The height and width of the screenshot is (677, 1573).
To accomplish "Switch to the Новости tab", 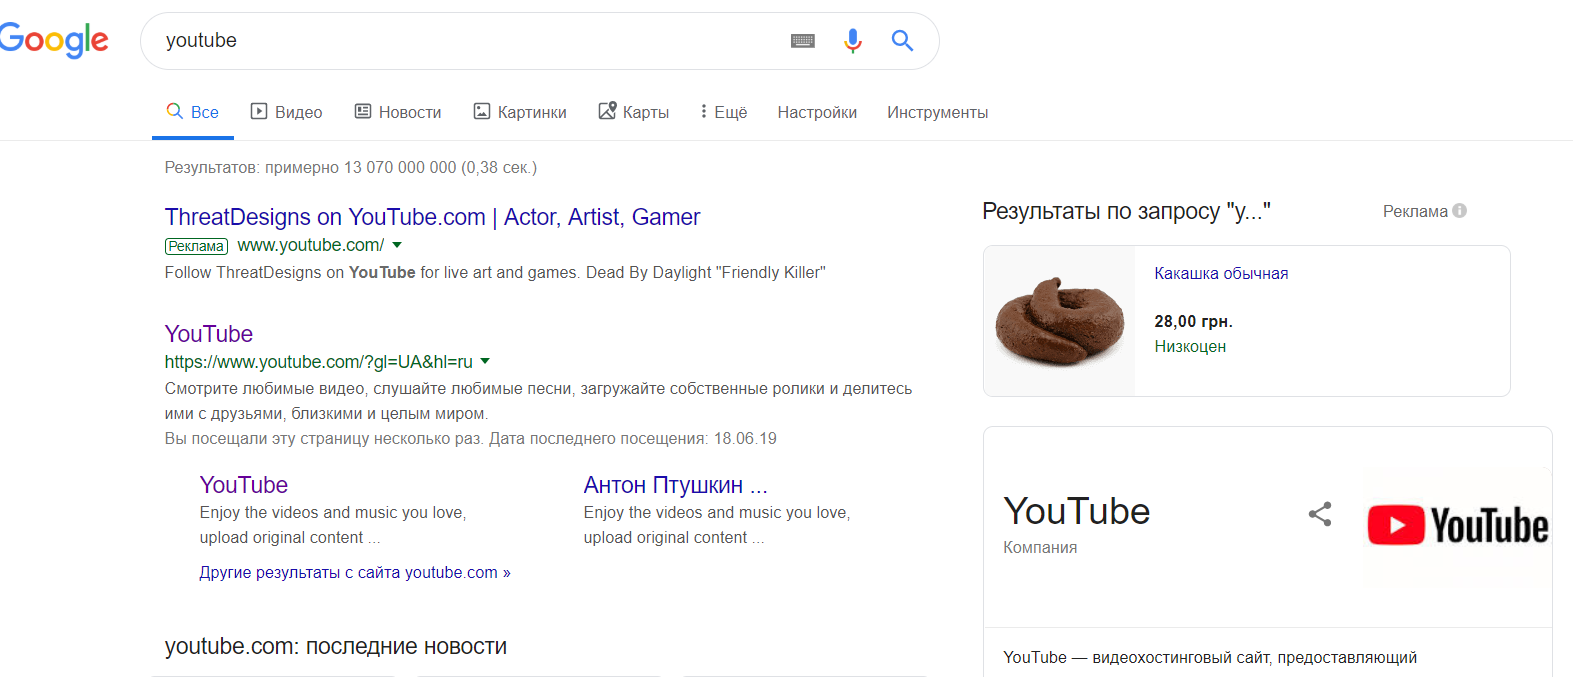I will pos(398,112).
